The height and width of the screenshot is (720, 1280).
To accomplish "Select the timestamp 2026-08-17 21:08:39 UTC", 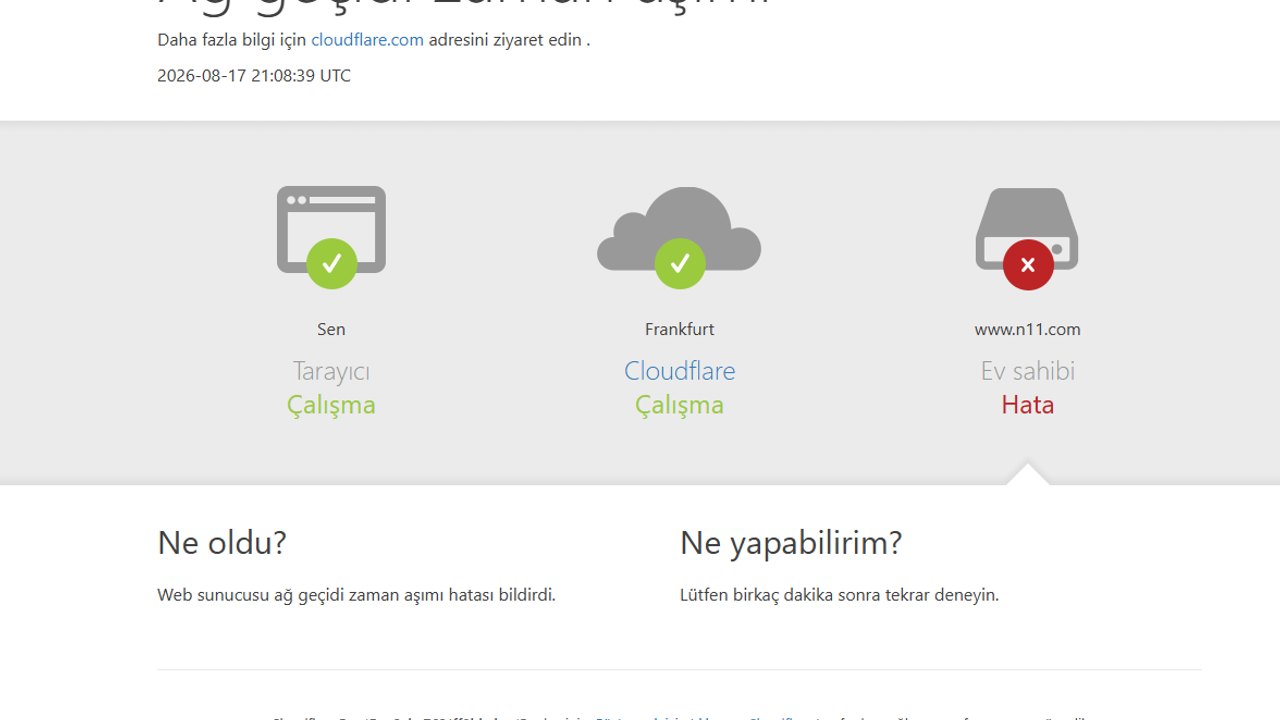I will tap(254, 76).
